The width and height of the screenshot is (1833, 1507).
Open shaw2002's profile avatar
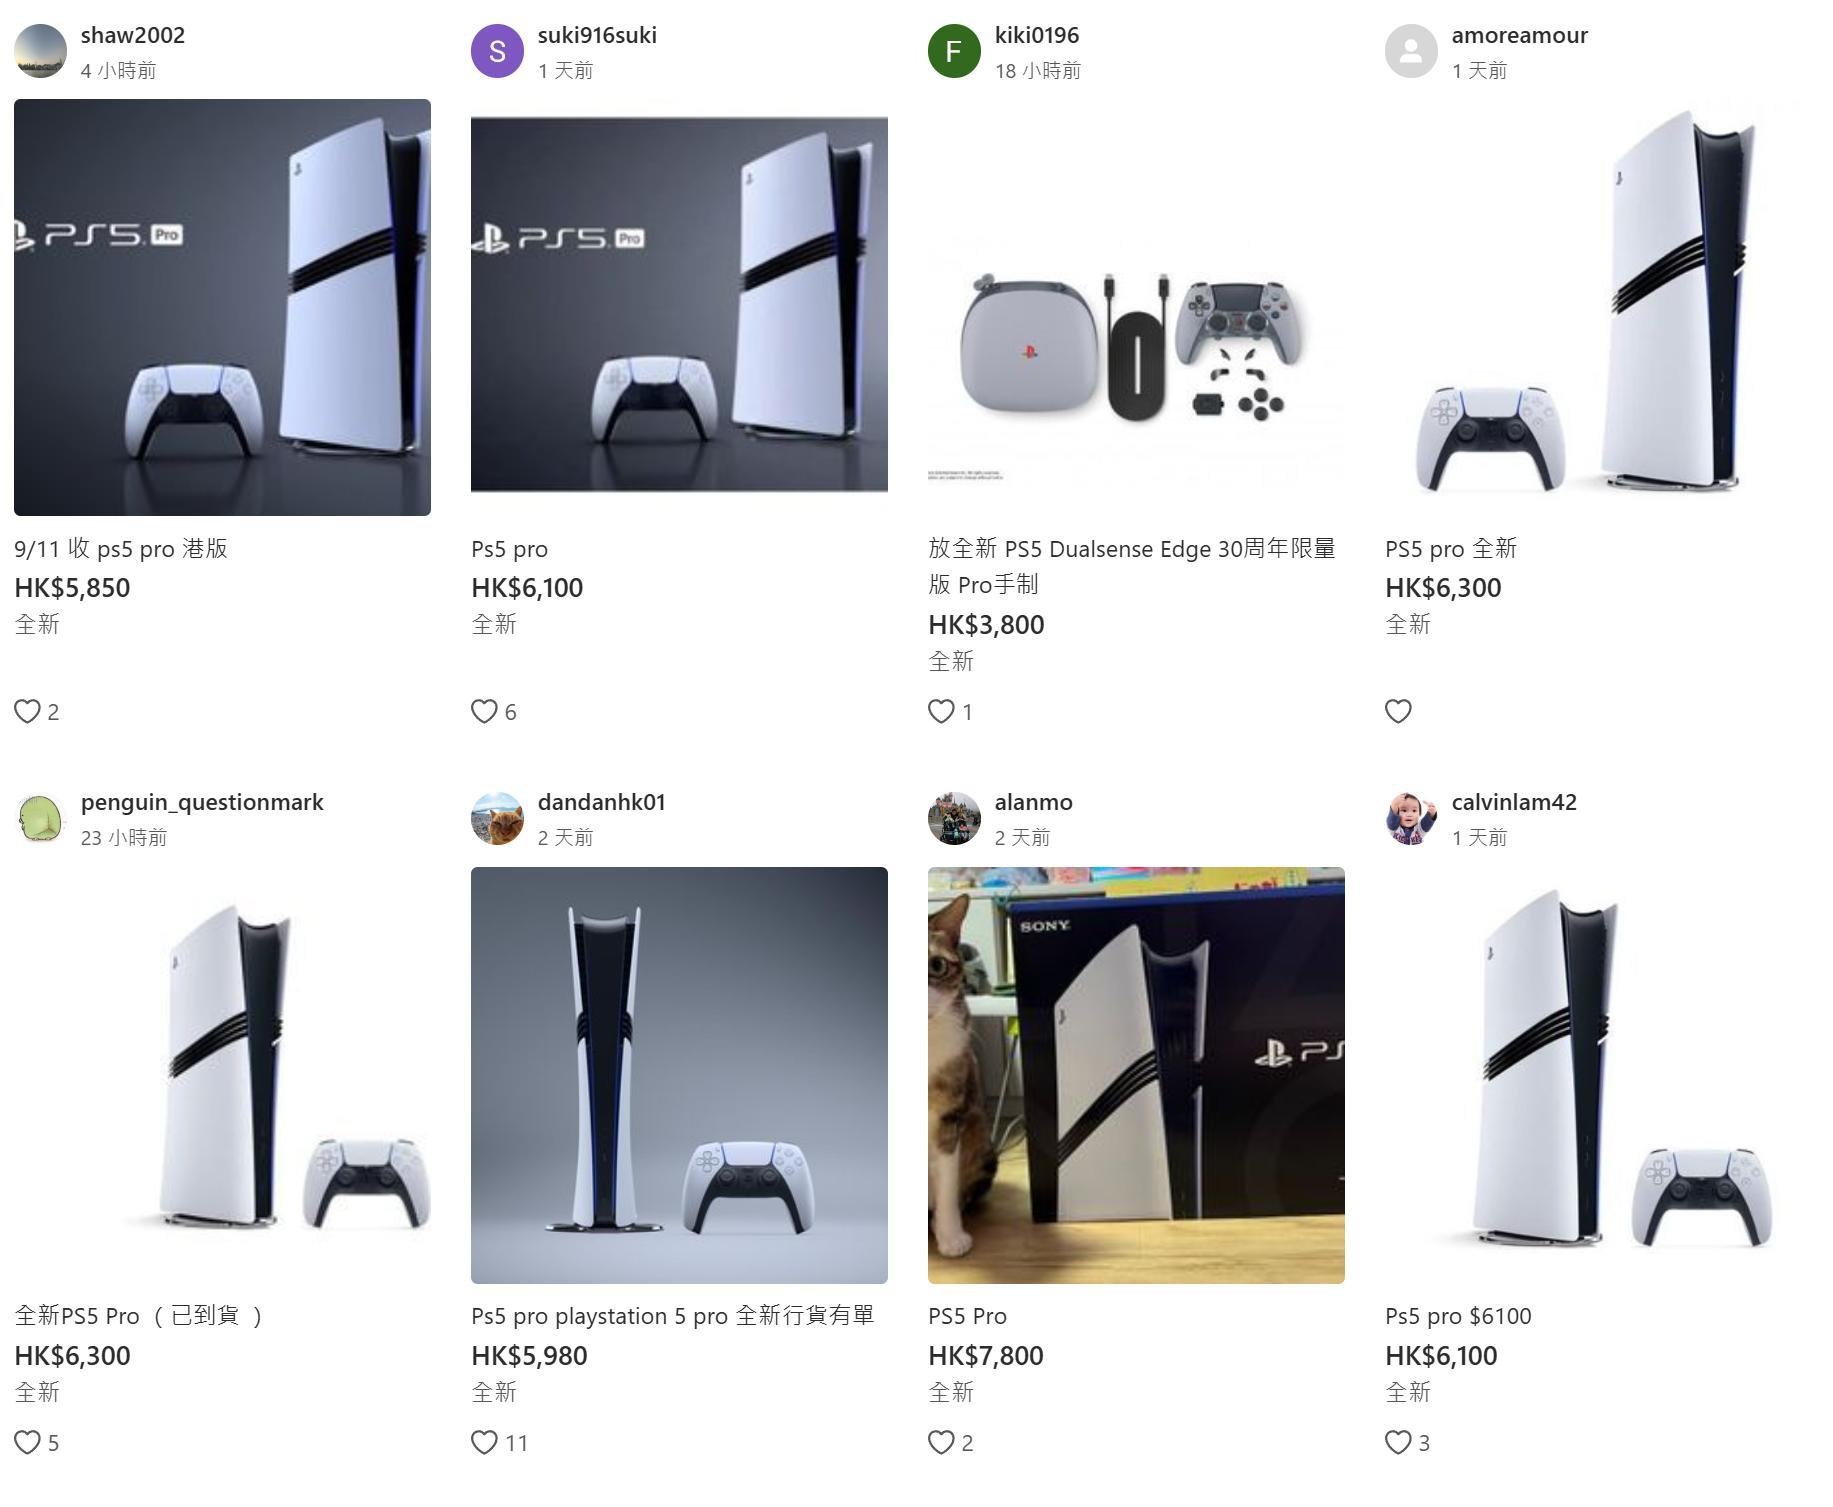click(40, 51)
